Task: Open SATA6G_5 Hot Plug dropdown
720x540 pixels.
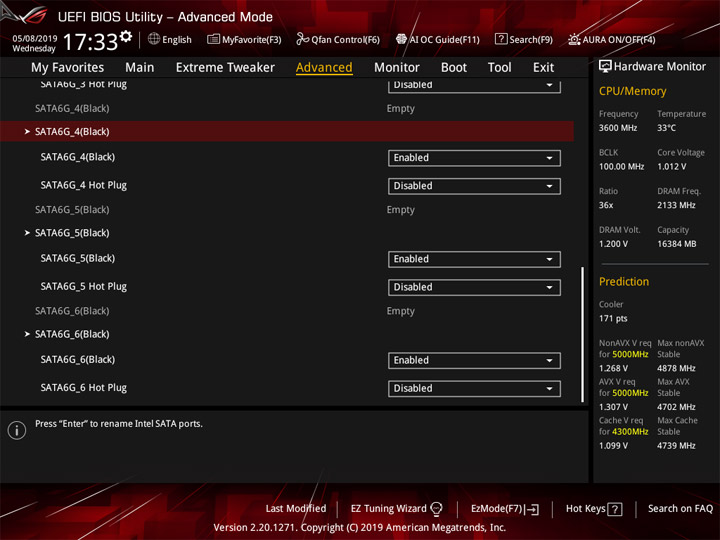Action: (x=474, y=287)
